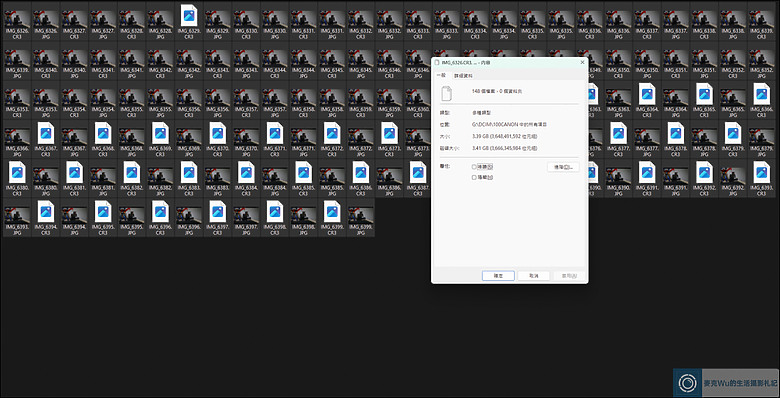Pick the IMG_6394.CR3 file icon
Viewport: 780px width, 398px height.
tap(46, 211)
